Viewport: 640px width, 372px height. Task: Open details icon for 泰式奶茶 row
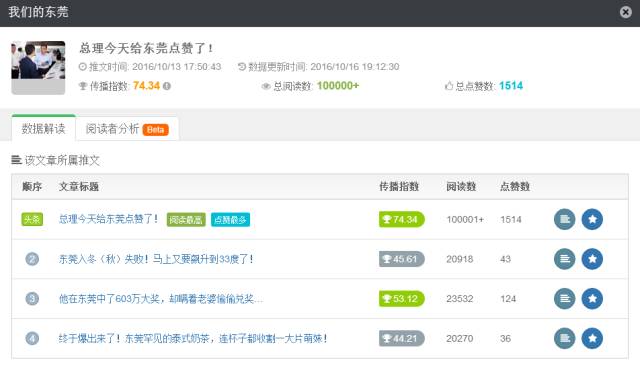[564, 338]
